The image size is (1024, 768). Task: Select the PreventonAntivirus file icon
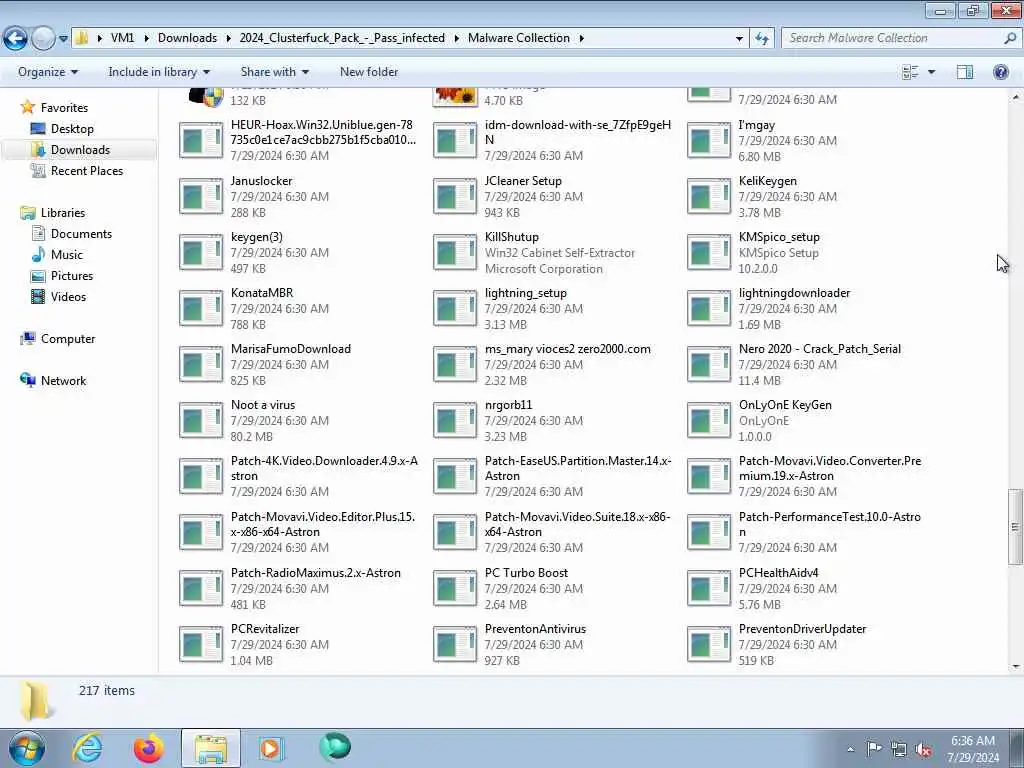(x=455, y=645)
